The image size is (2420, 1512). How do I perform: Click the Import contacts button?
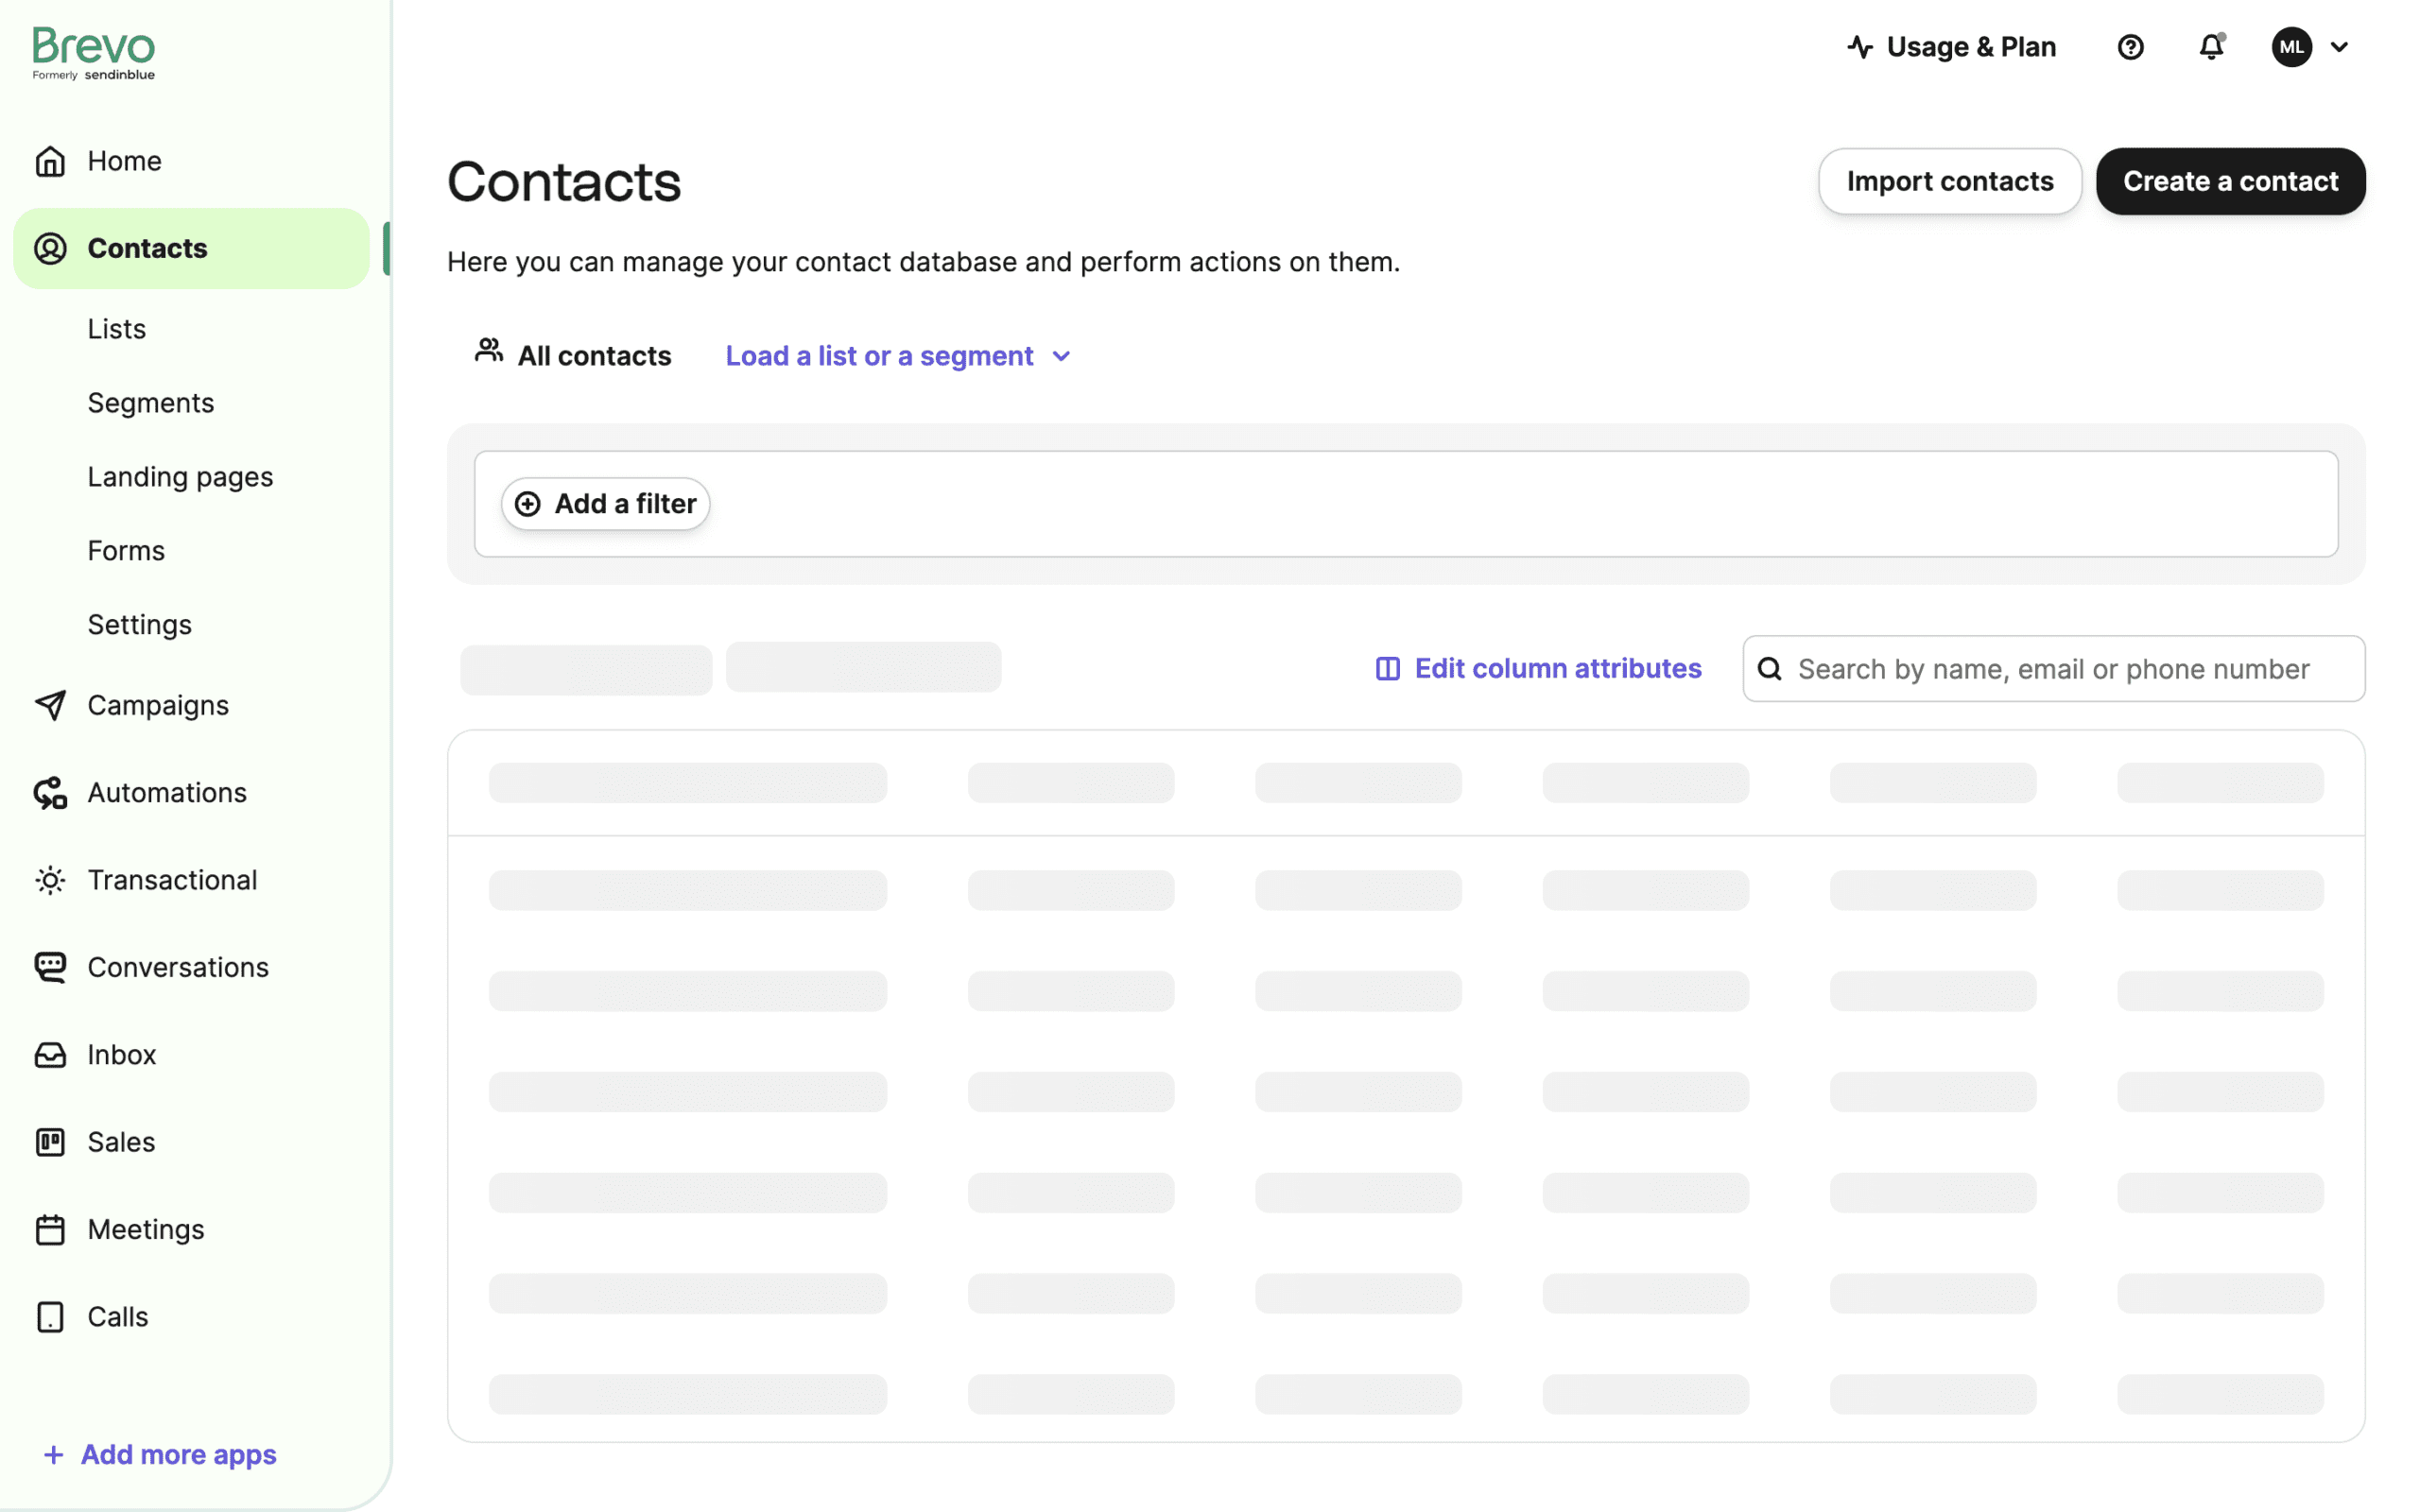pyautogui.click(x=1949, y=181)
